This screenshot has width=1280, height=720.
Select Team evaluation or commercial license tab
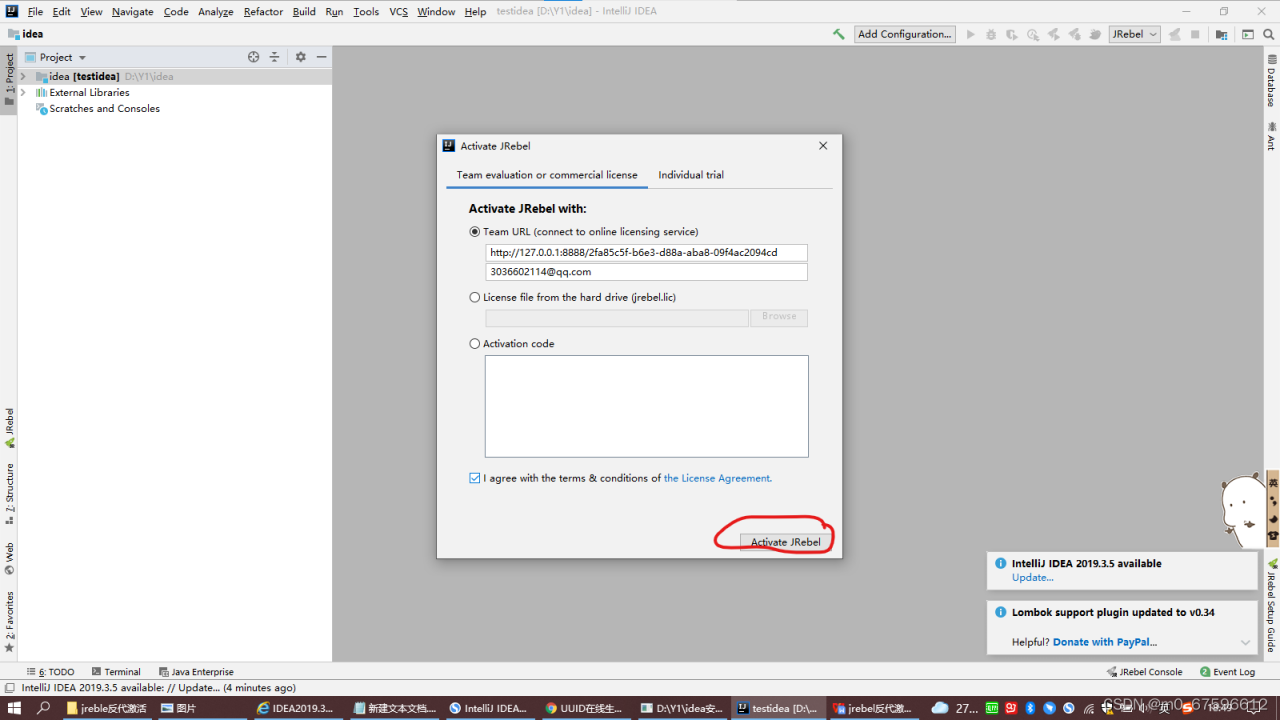pos(547,175)
